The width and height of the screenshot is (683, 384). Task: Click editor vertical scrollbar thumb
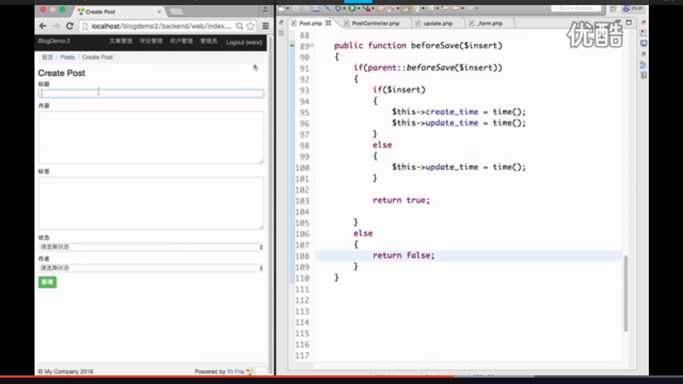pos(626,293)
